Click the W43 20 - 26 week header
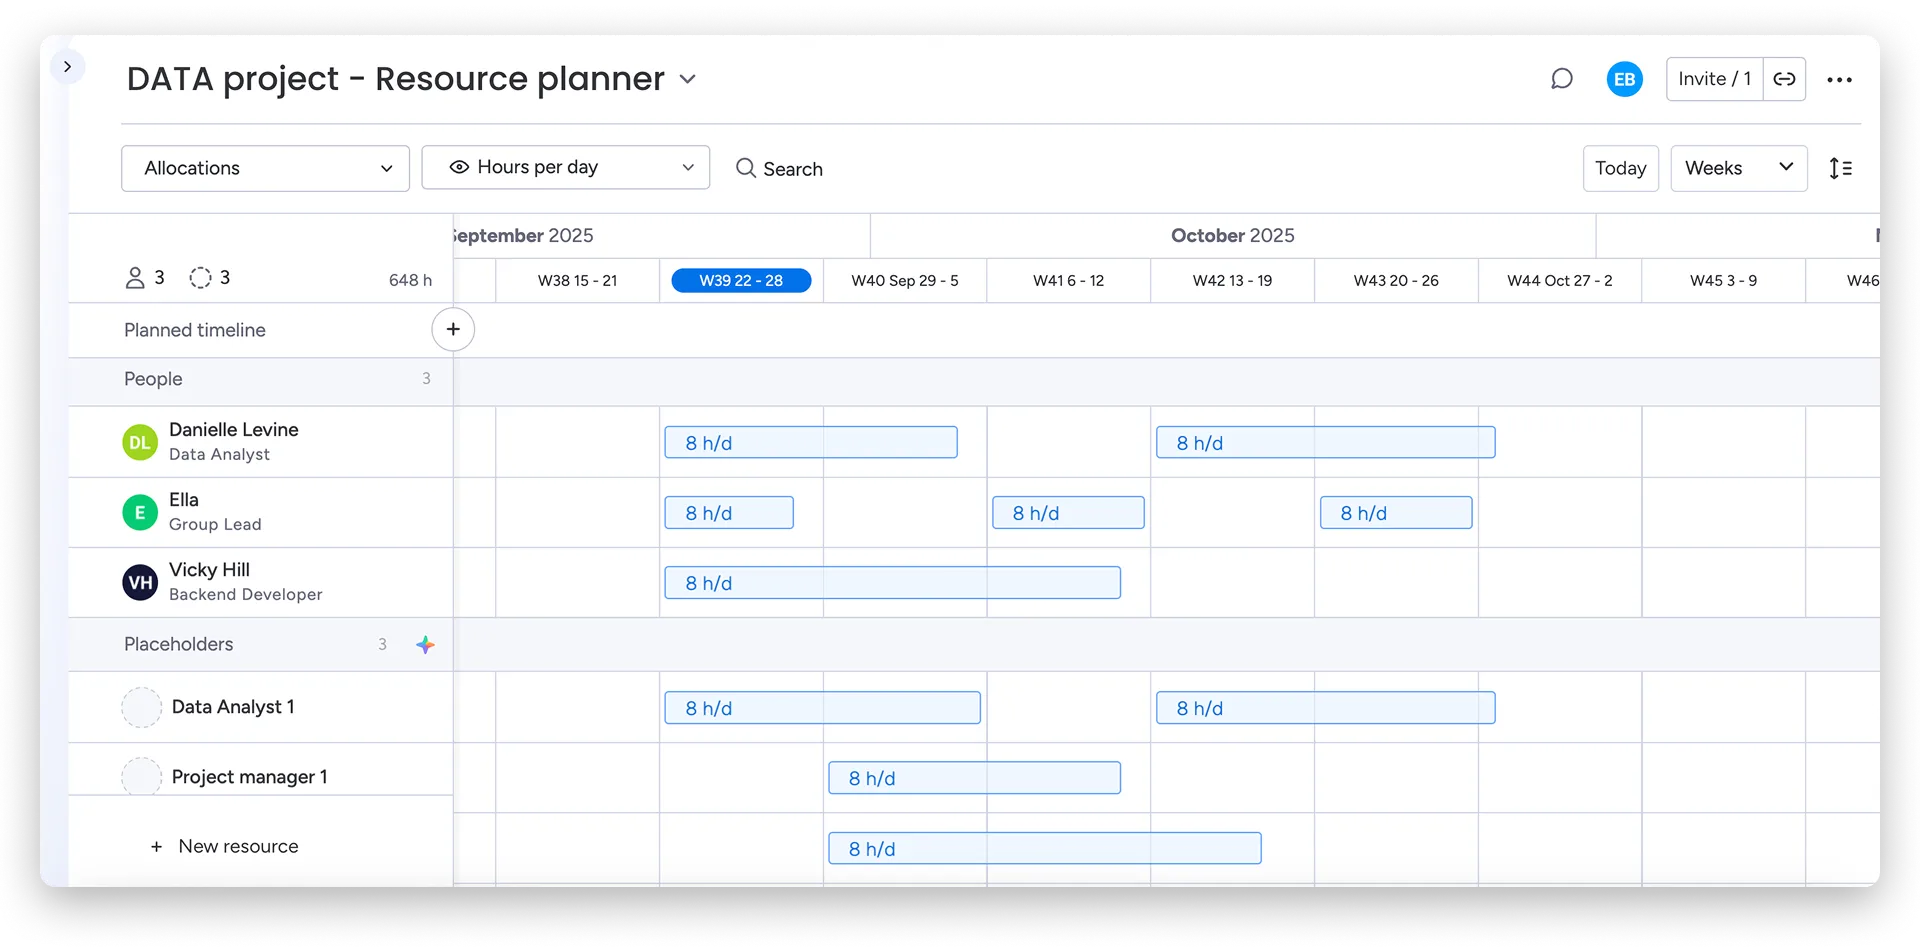This screenshot has height=952, width=1920. (1396, 281)
